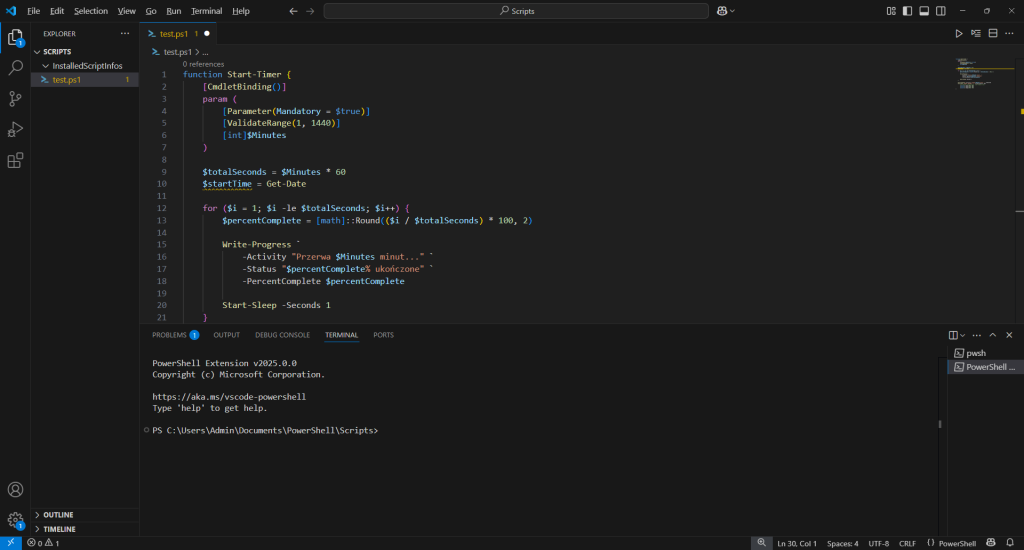Screen dimensions: 1024x550
Task: Click the Run script play icon
Action: coord(959,33)
